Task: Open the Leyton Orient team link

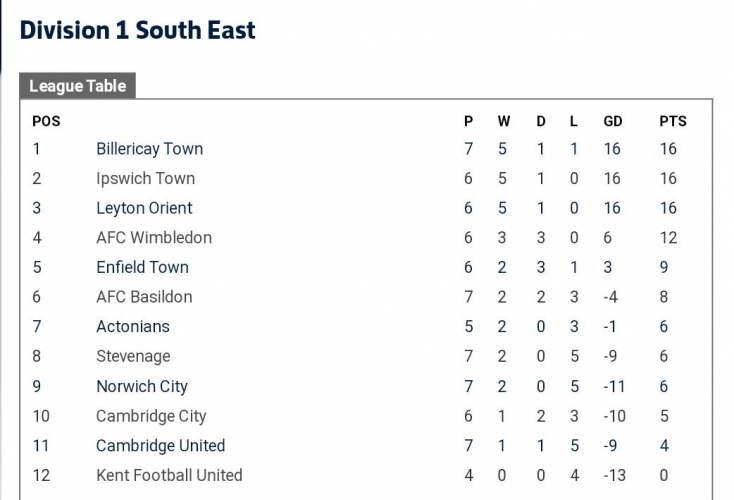Action: [x=144, y=208]
